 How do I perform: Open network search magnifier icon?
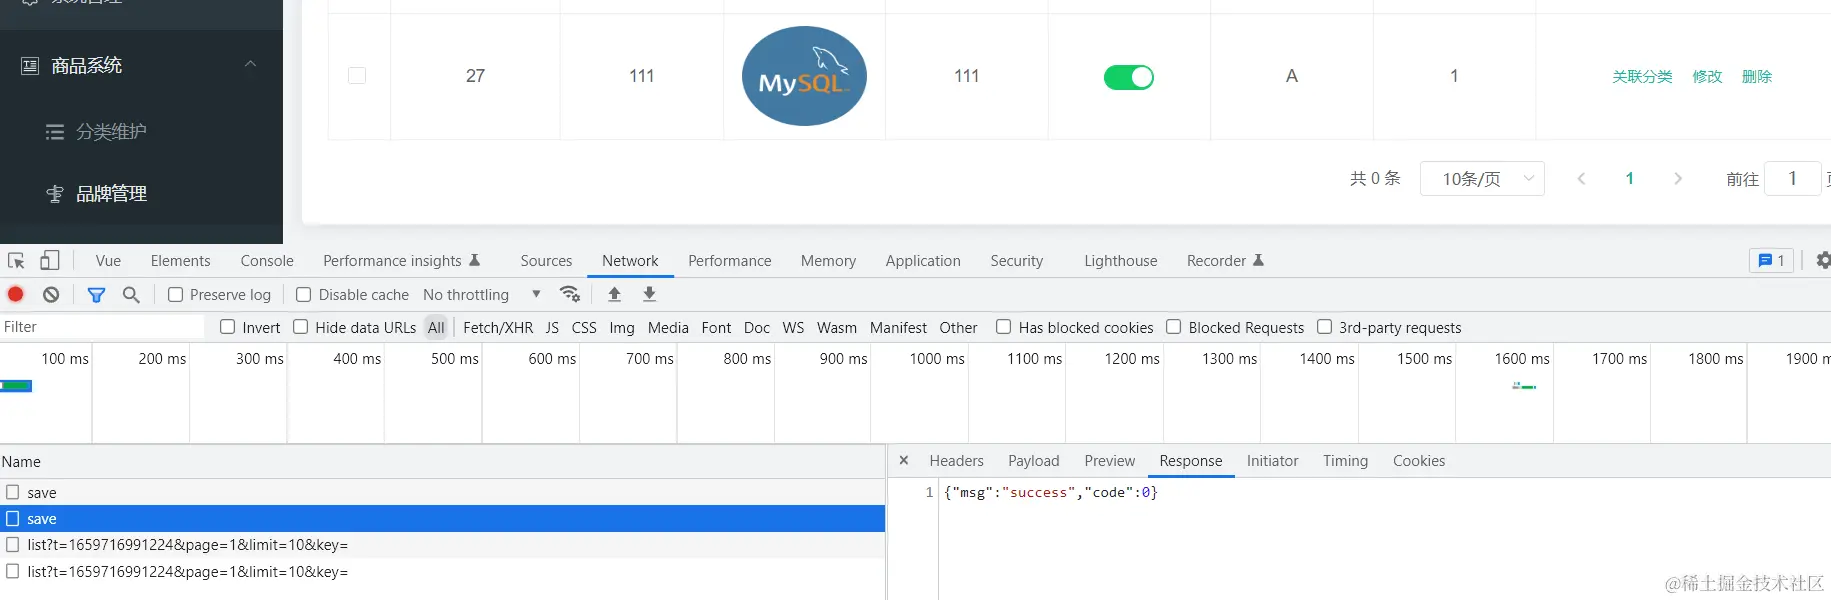pos(131,295)
